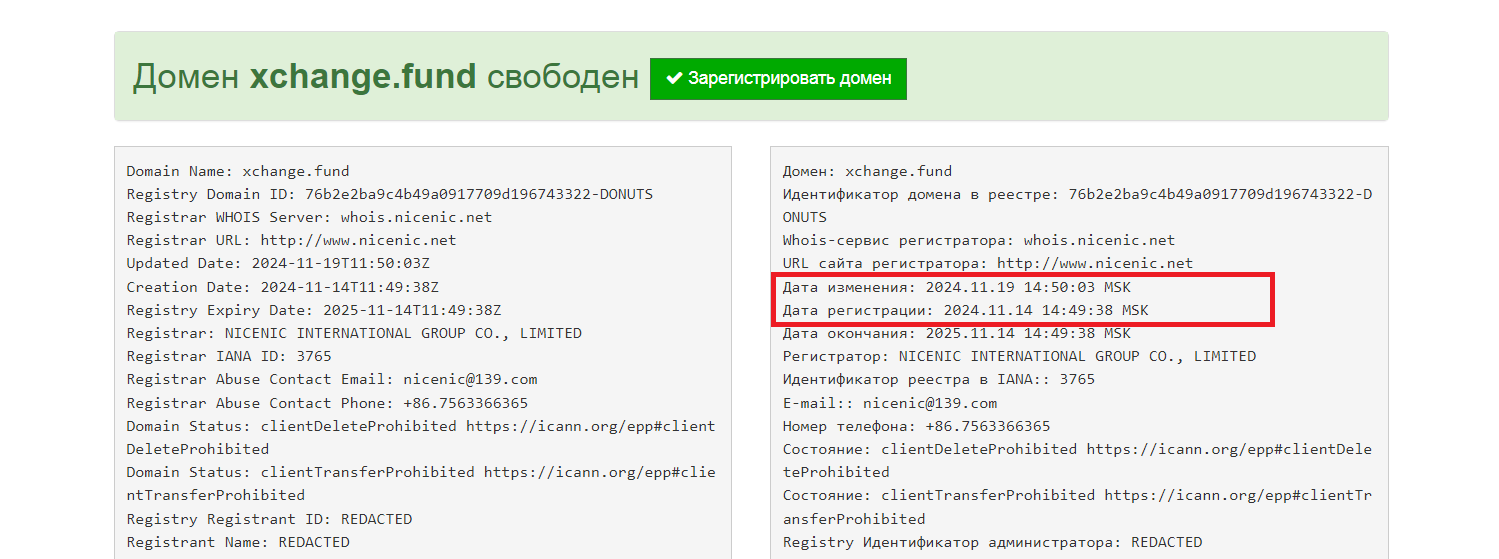The image size is (1499, 559).
Task: Select the line 'Registry Registrant ID: REDACTED'
Action: 269,519
